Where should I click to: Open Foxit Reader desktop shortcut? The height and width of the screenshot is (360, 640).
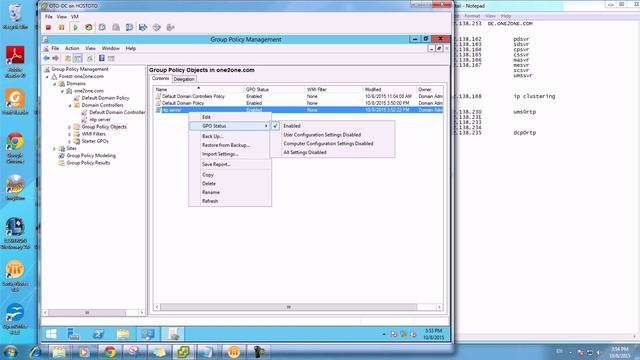click(15, 101)
